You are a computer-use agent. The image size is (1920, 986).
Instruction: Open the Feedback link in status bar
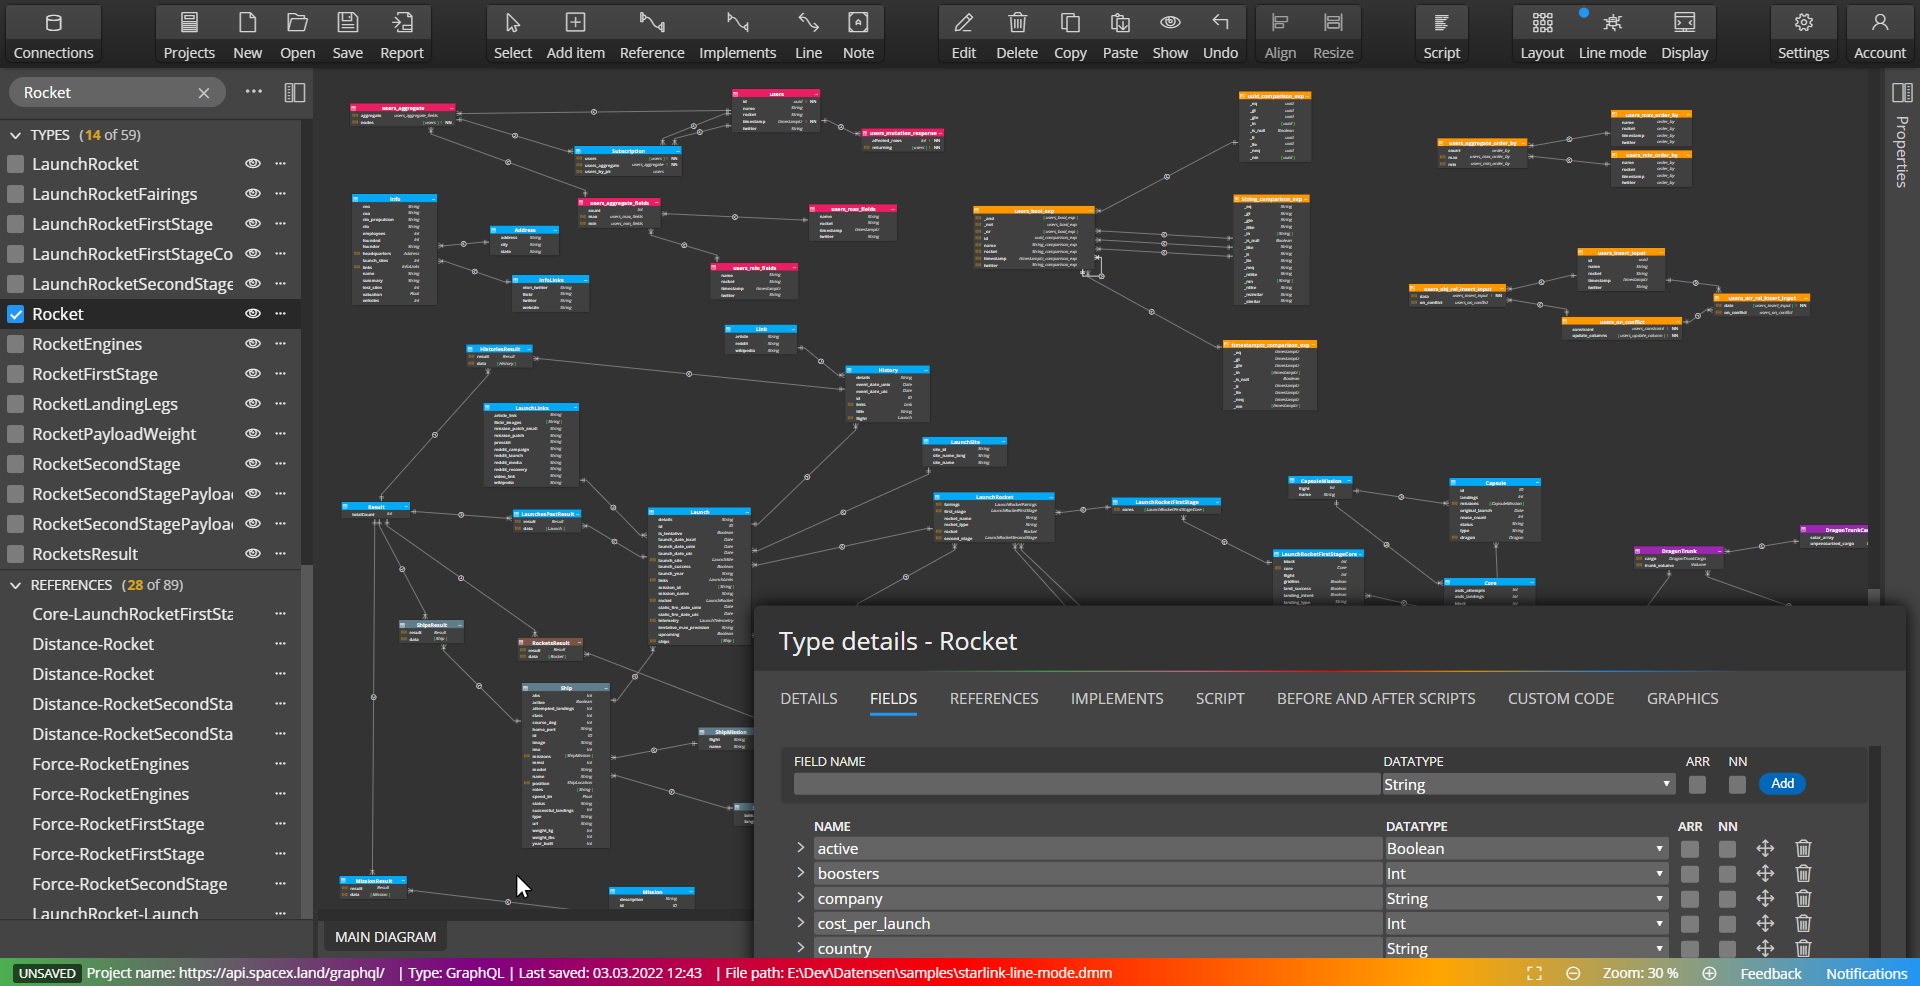coord(1770,973)
